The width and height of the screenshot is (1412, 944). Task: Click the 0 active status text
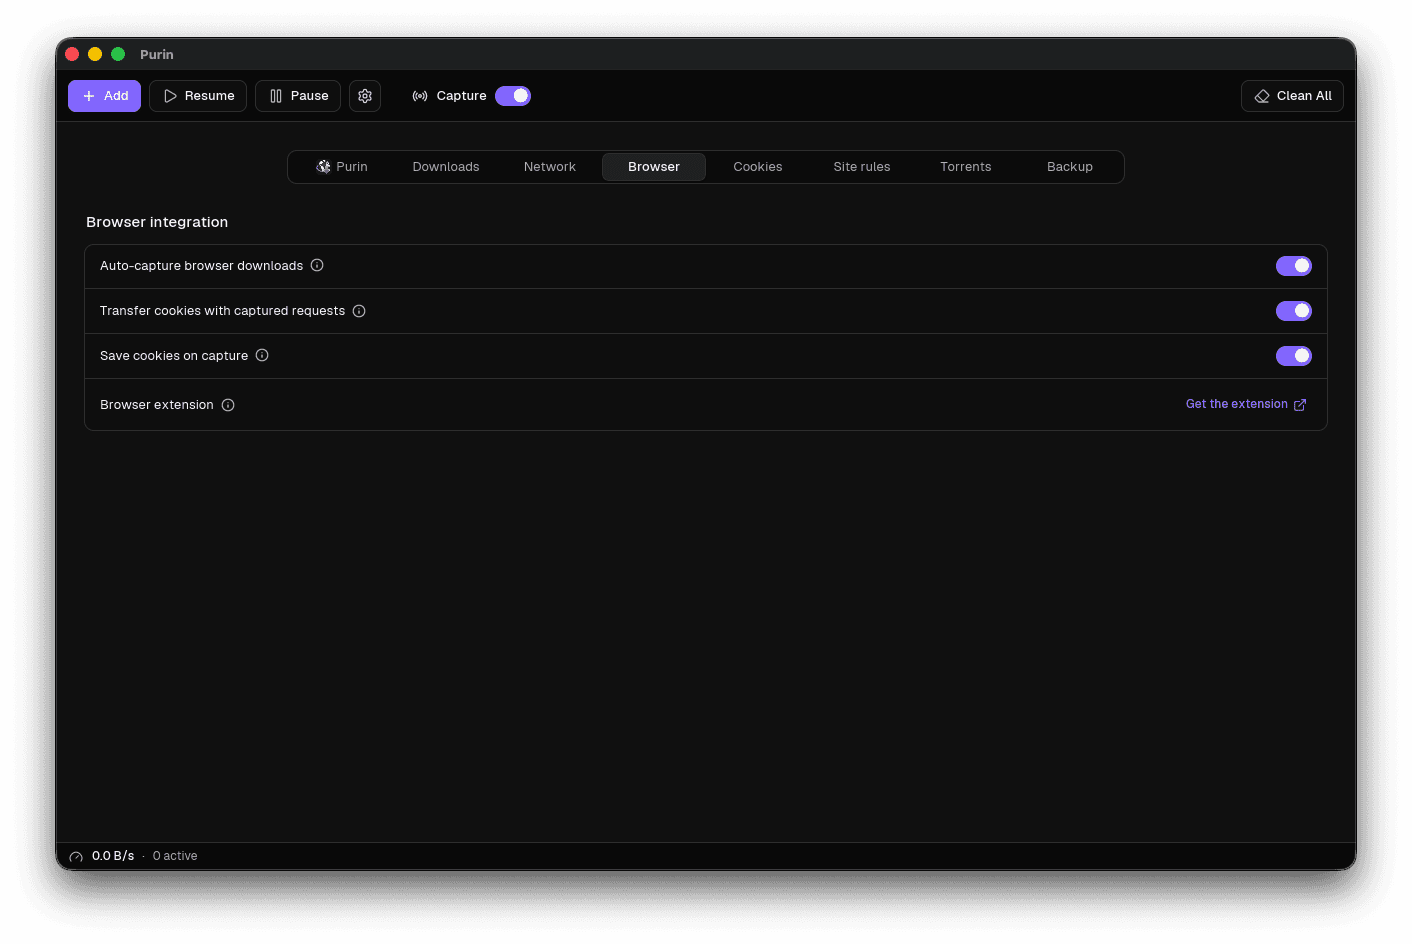coord(175,856)
